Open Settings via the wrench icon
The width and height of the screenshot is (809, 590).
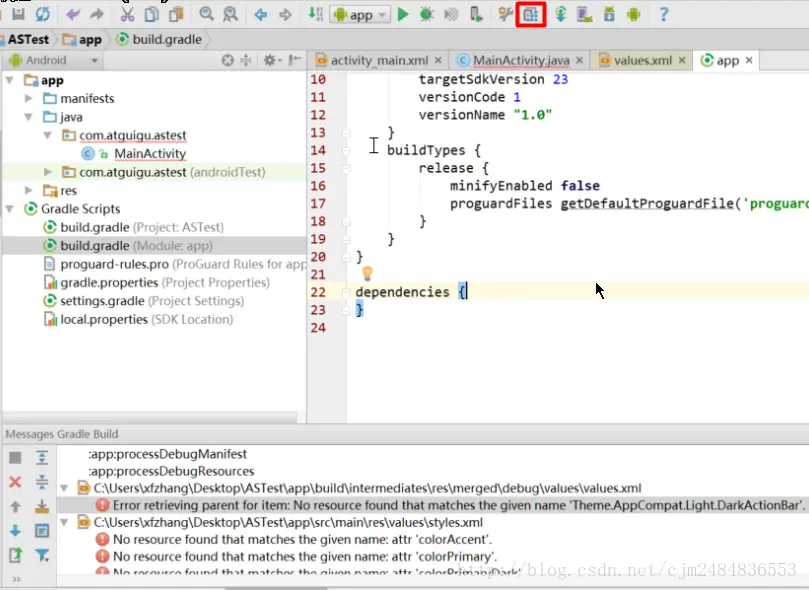click(506, 14)
